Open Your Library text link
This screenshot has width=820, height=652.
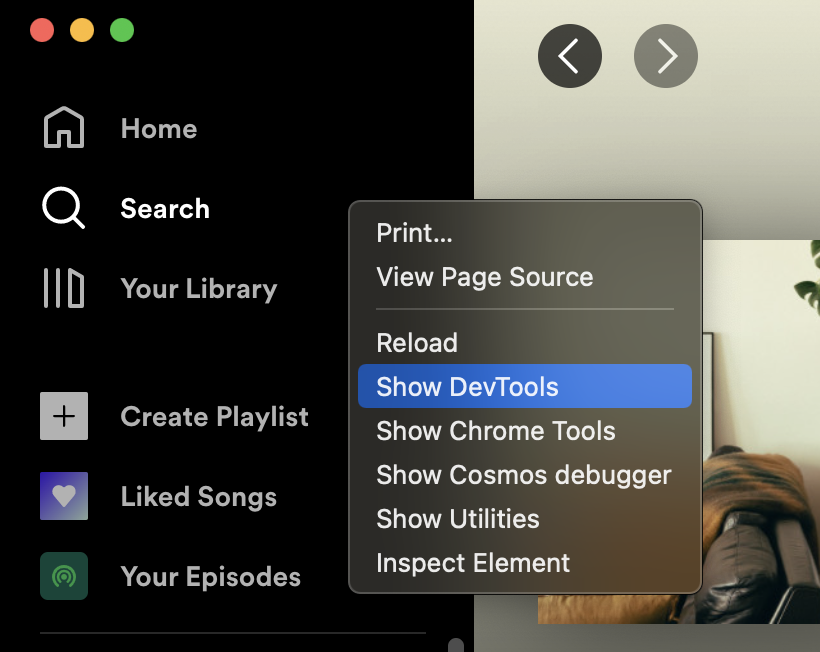pos(199,289)
